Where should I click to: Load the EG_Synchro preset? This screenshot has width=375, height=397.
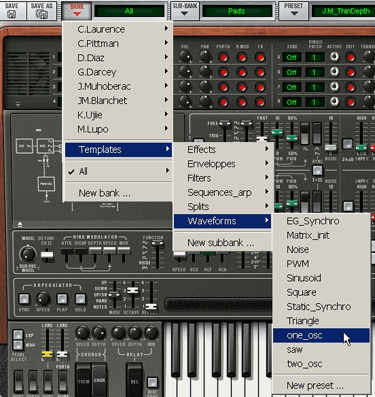click(x=321, y=221)
